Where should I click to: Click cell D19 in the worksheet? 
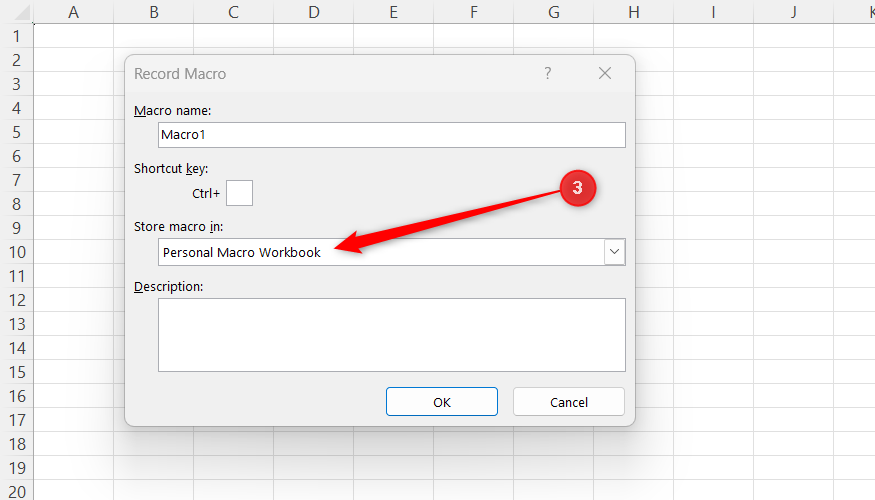314,468
